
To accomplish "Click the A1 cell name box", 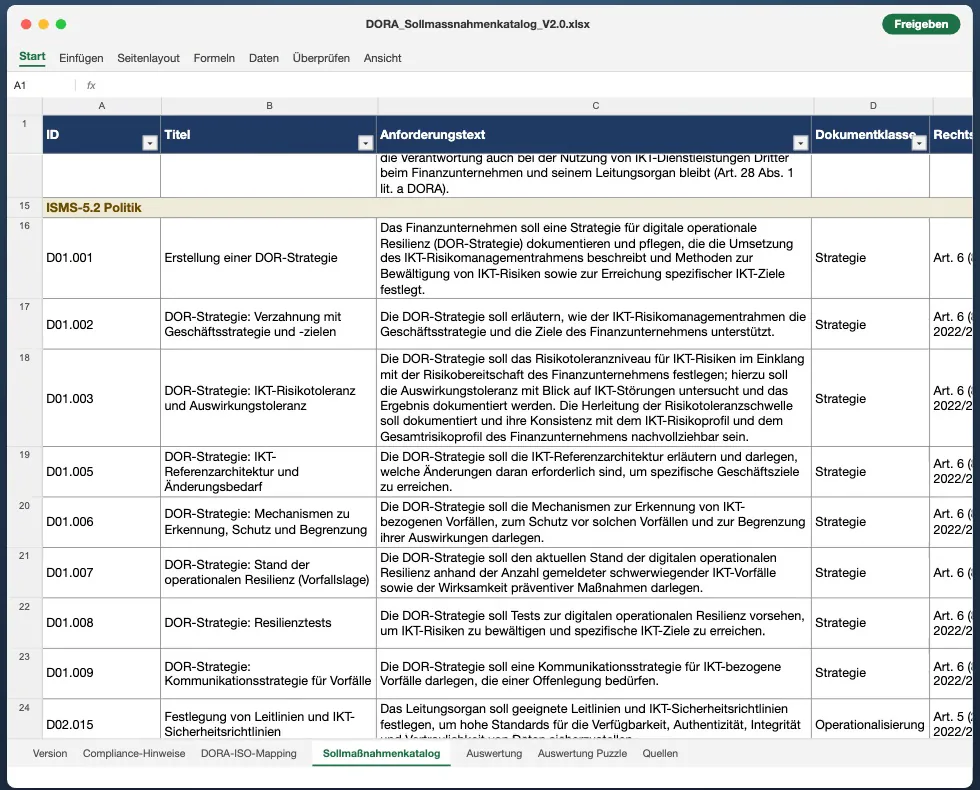I will click(41, 85).
